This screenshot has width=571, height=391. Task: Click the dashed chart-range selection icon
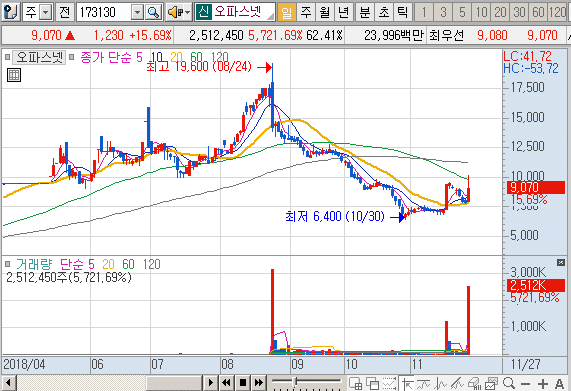point(389,383)
